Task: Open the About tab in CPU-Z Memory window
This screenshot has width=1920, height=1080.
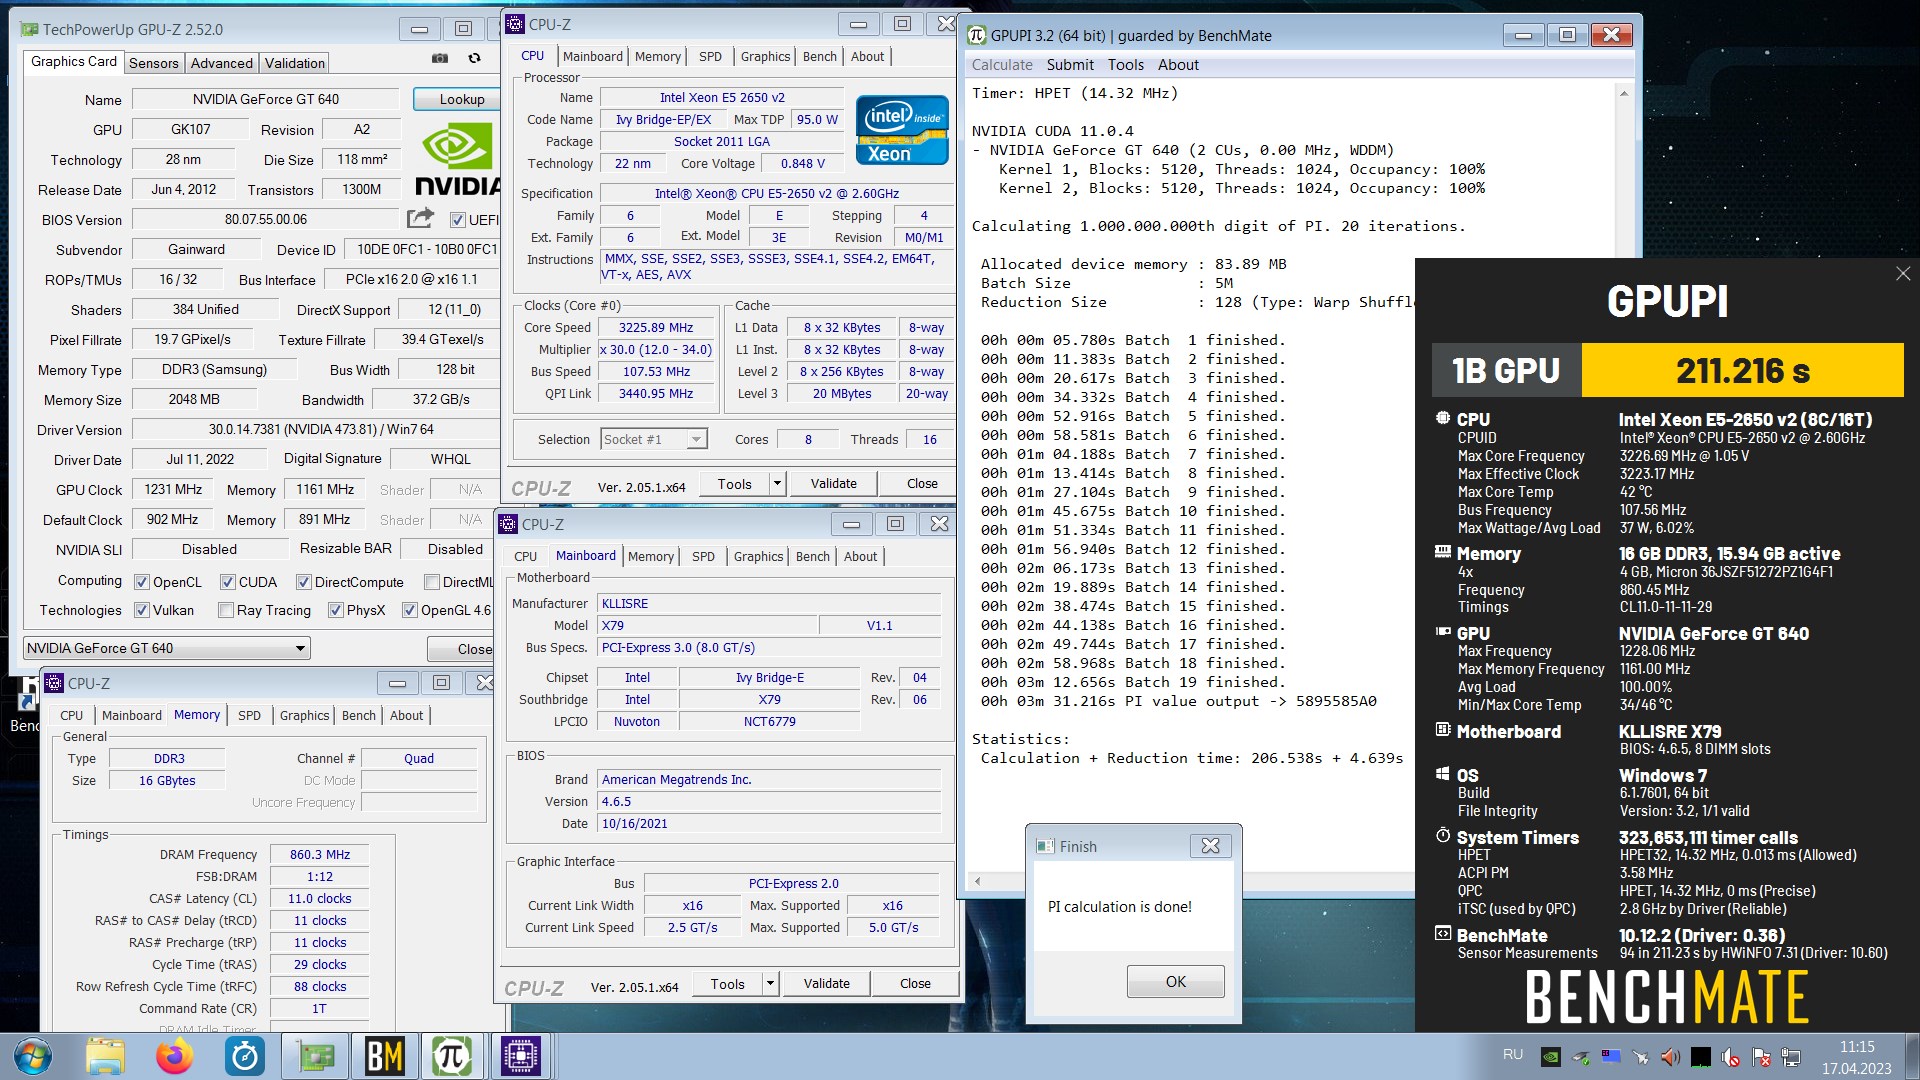Action: [x=406, y=715]
